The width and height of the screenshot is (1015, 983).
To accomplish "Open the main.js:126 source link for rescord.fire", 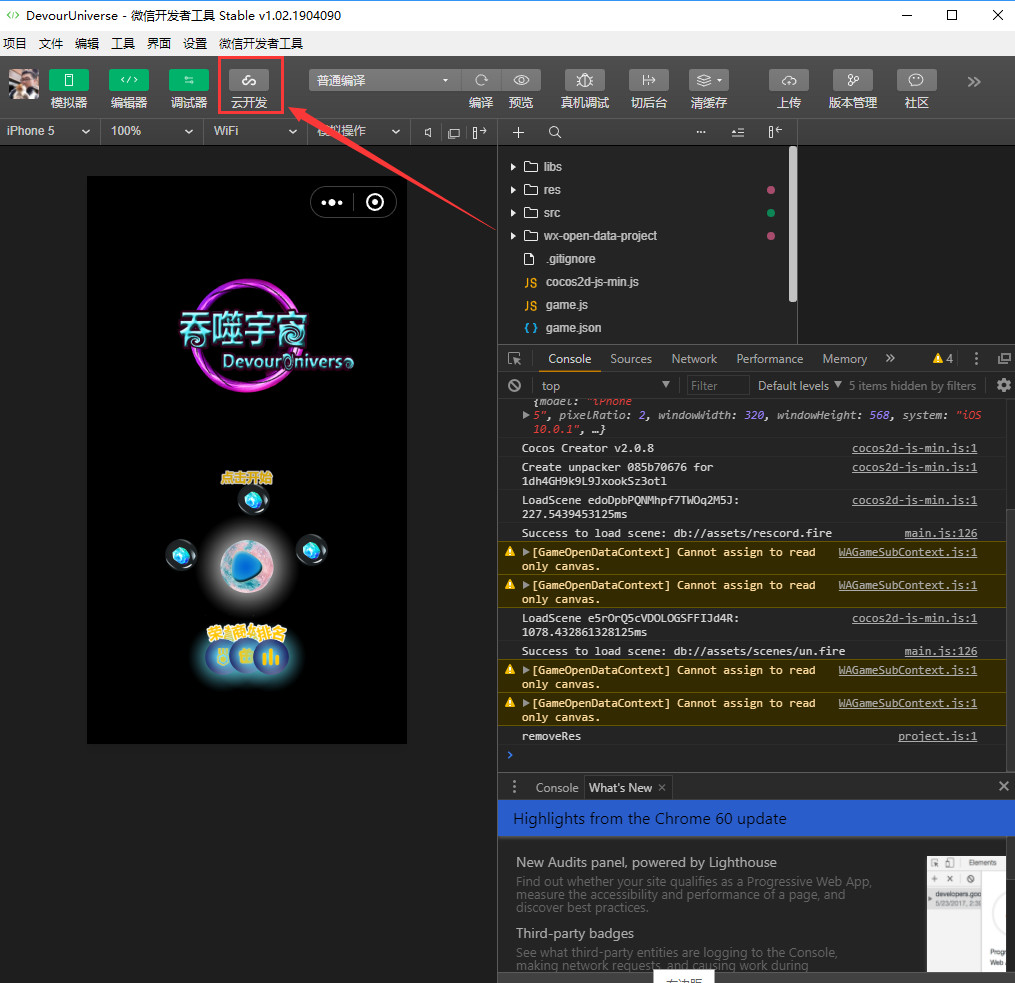I will coord(941,533).
